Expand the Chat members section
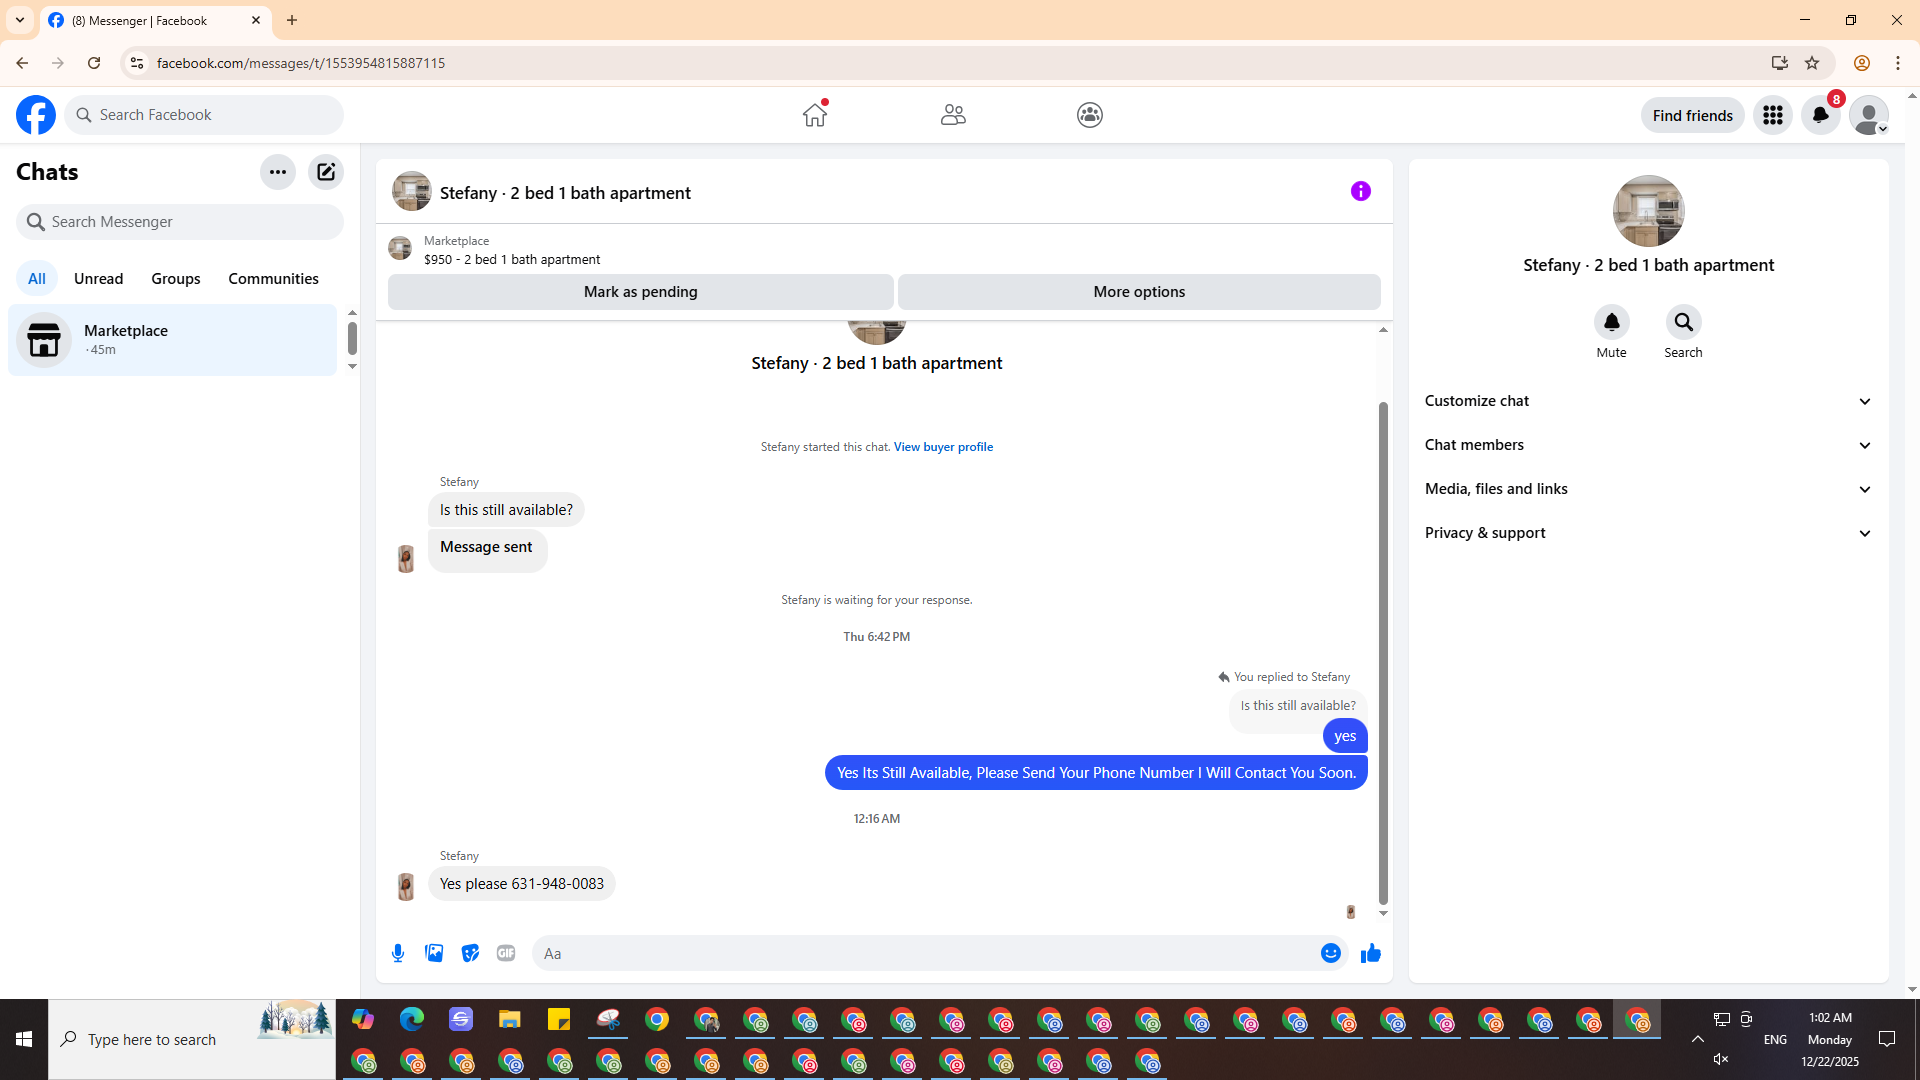The width and height of the screenshot is (1920, 1080). (x=1649, y=445)
